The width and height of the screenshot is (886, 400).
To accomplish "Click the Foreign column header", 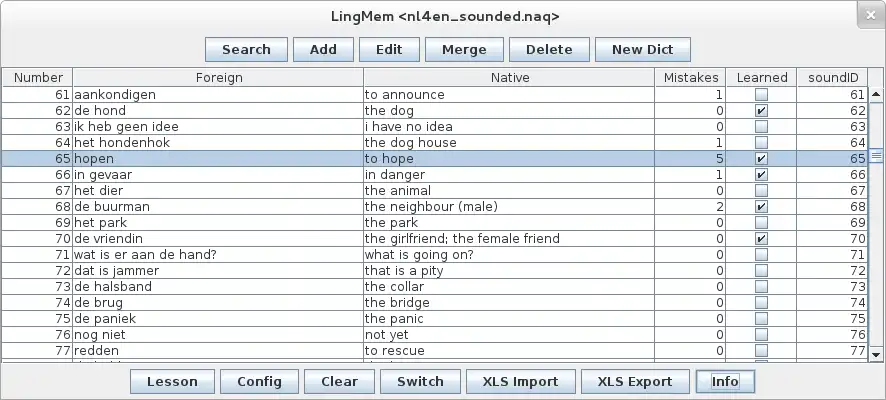I will [218, 77].
